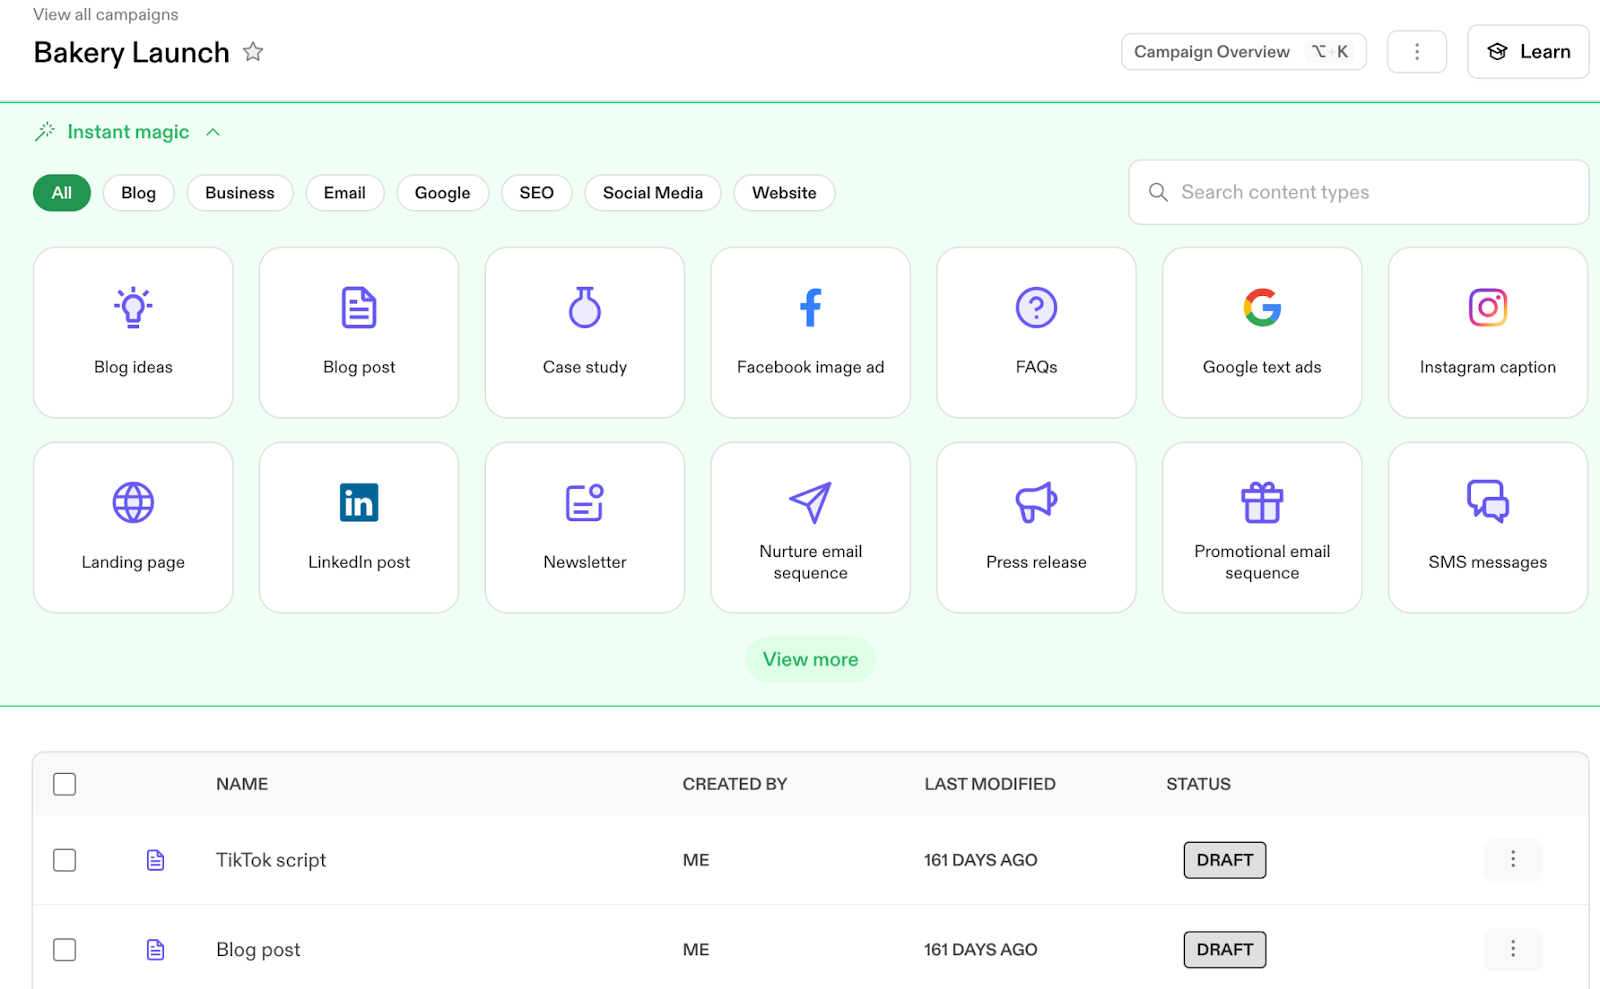Open the Facebook image ad template
Image resolution: width=1600 pixels, height=989 pixels.
810,332
